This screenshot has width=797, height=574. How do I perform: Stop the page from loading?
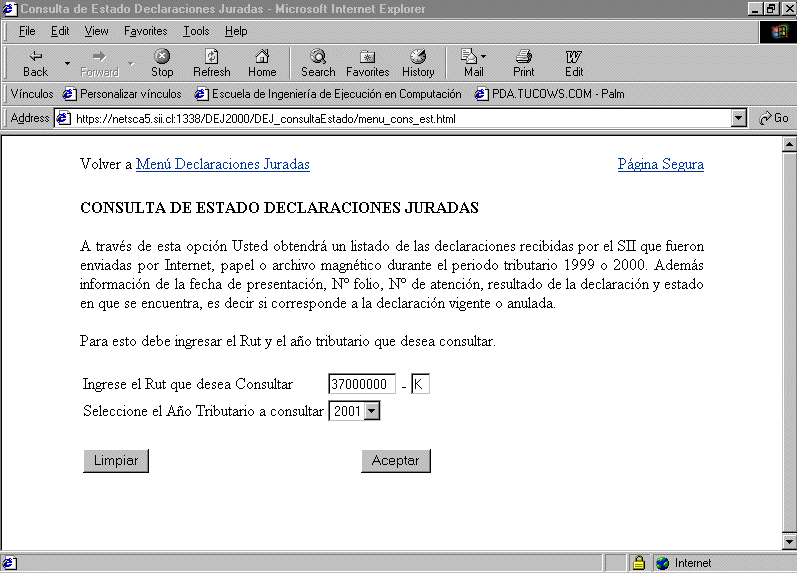coord(162,64)
